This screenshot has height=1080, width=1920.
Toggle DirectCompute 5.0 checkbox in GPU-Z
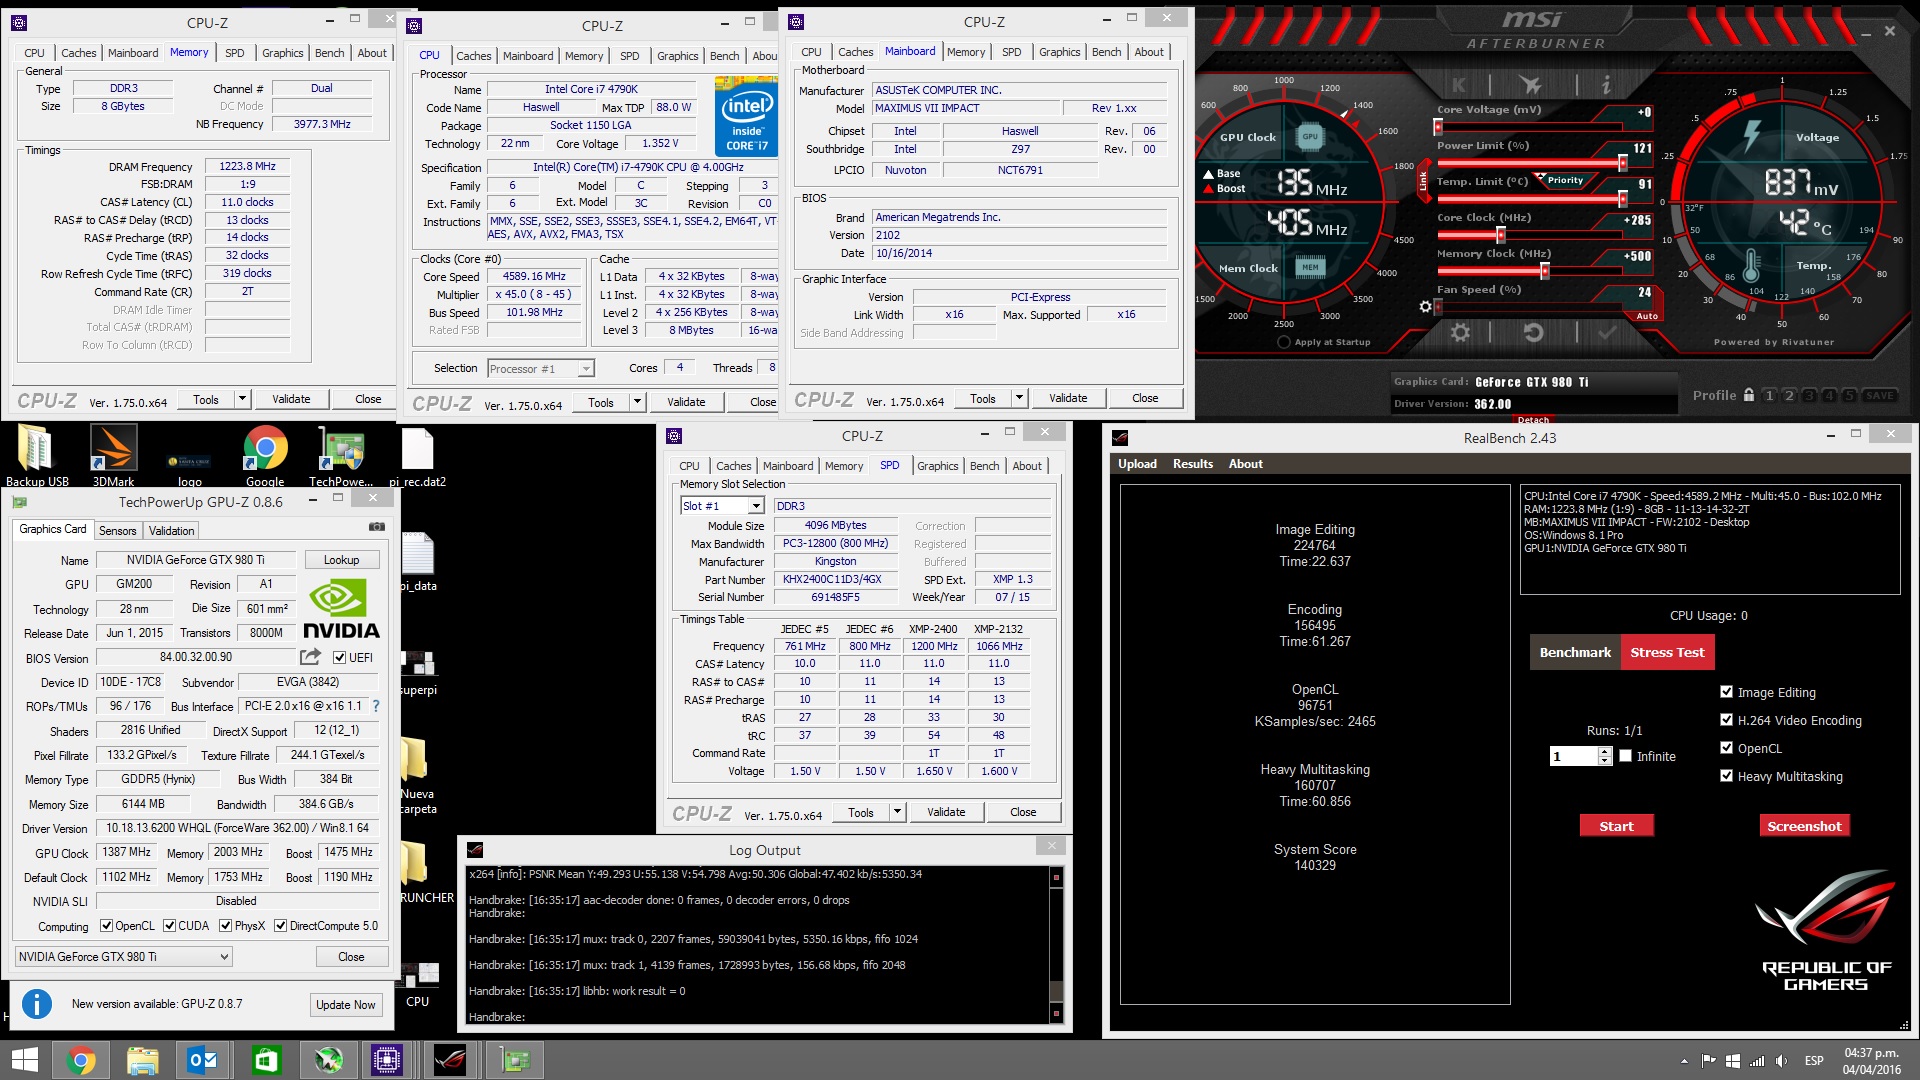pyautogui.click(x=281, y=926)
